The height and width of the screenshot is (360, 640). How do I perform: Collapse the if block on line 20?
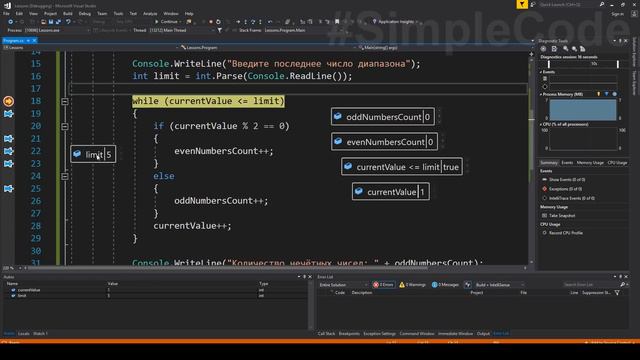65,127
